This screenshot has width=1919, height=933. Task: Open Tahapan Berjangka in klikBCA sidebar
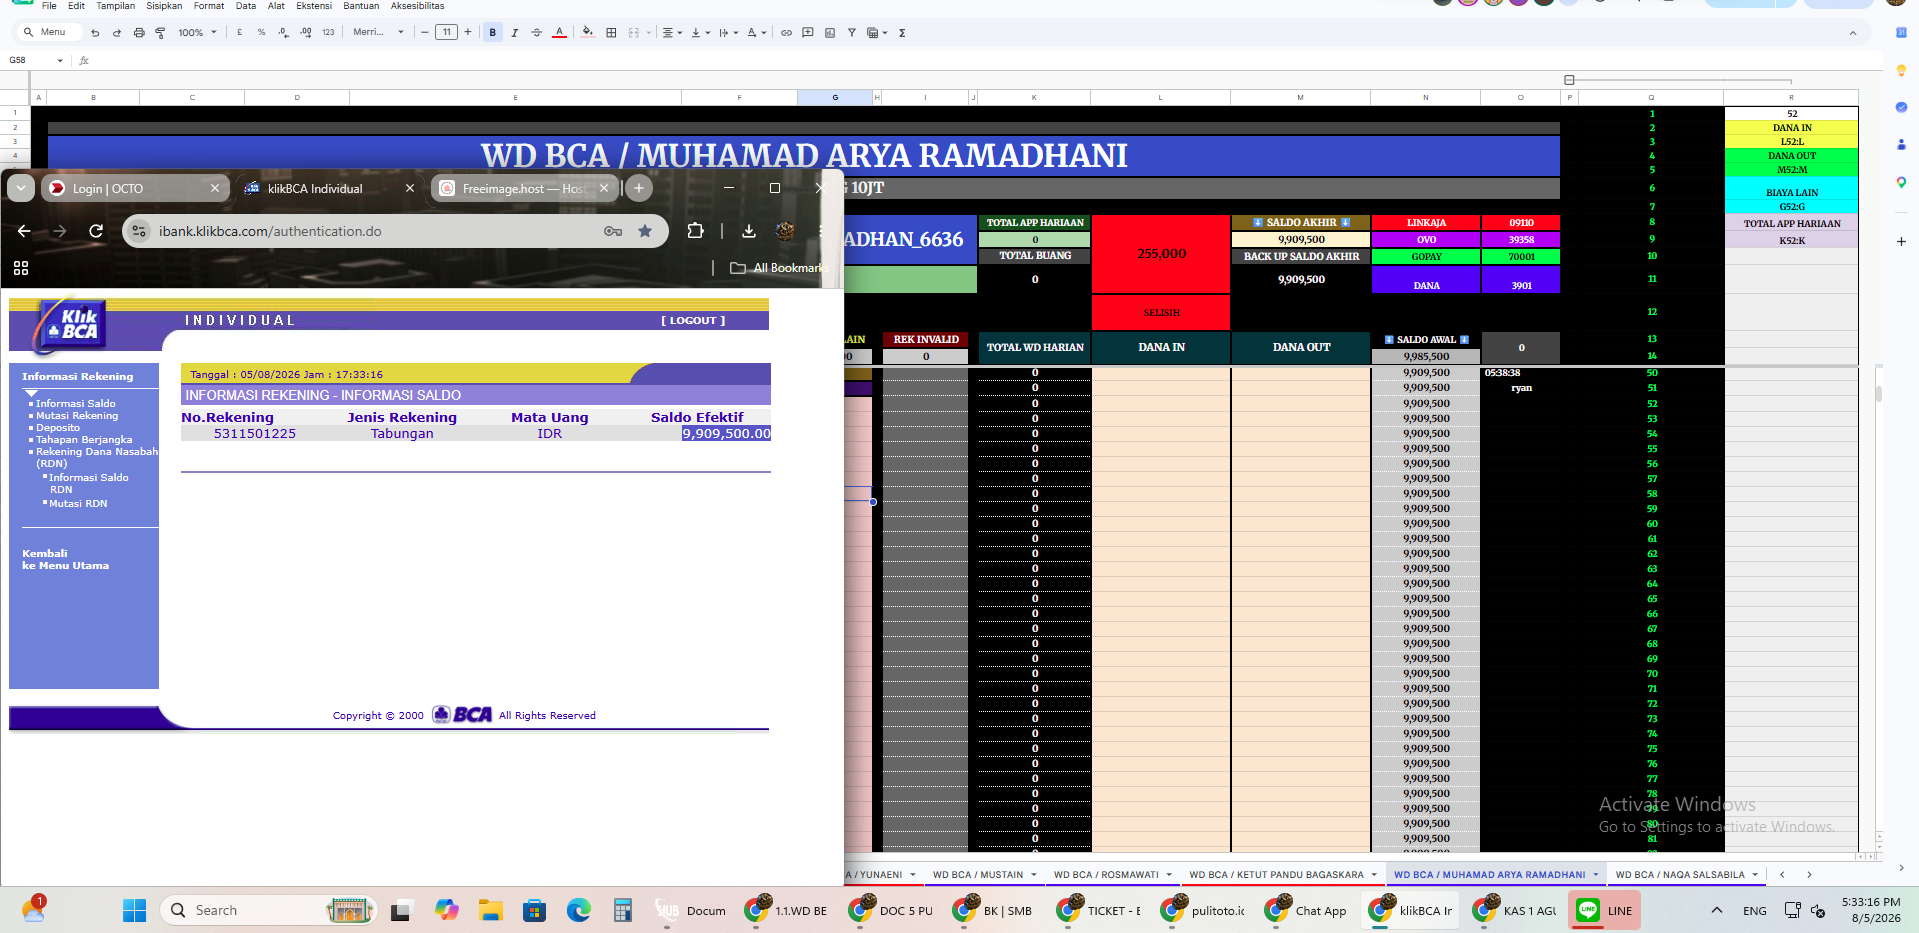point(84,440)
